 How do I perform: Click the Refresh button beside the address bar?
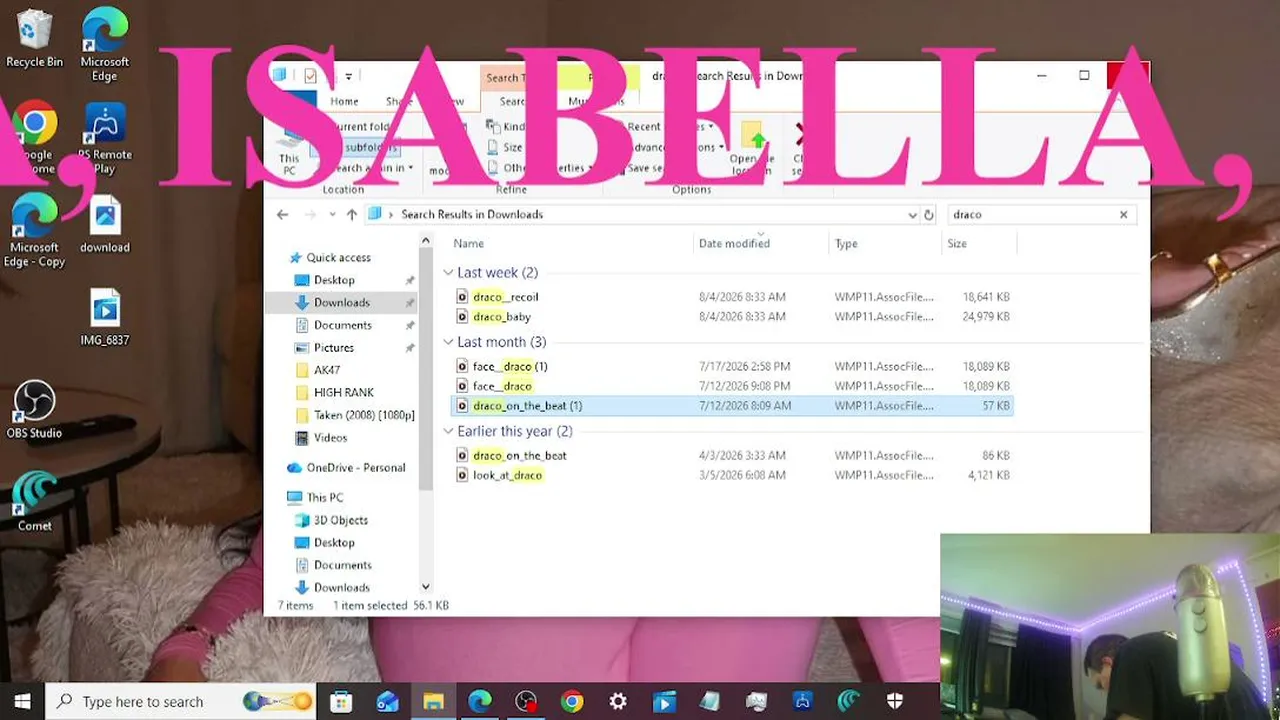tap(929, 214)
